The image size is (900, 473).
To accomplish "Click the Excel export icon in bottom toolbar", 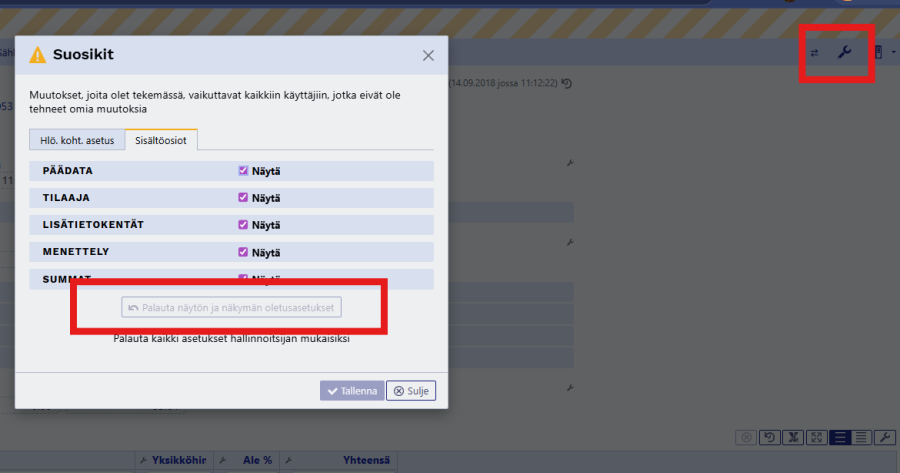I will (794, 437).
